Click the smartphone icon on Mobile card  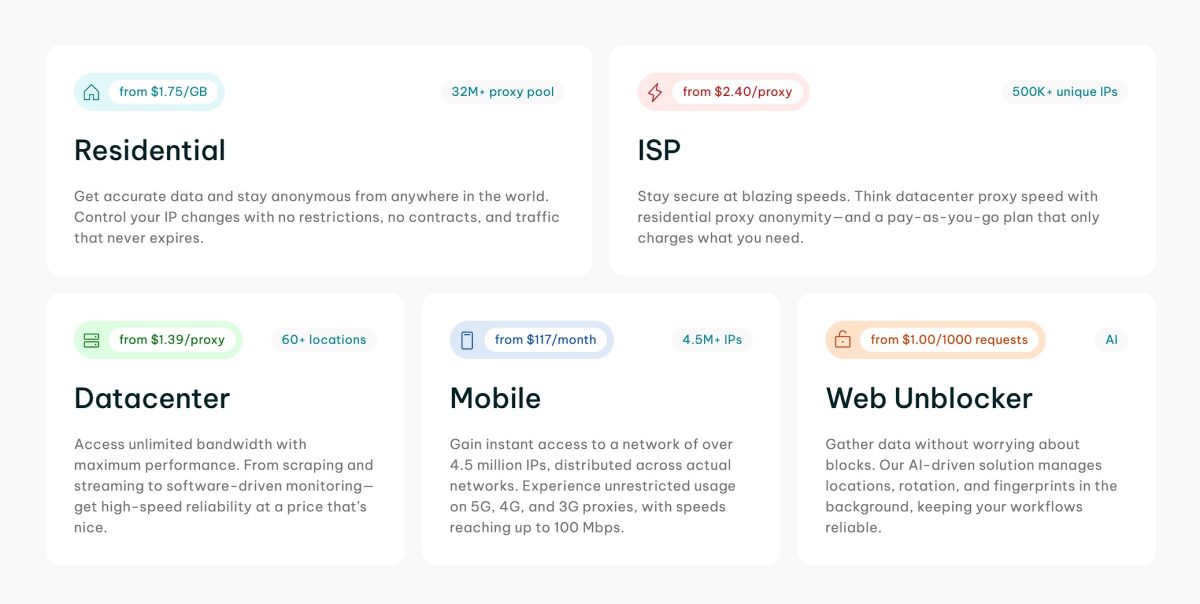466,339
